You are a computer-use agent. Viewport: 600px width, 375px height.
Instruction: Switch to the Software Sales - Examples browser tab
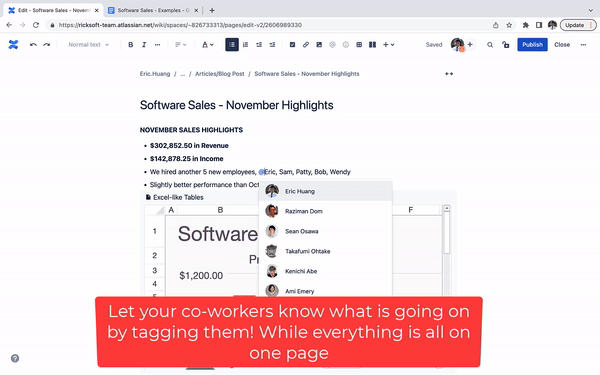153,10
